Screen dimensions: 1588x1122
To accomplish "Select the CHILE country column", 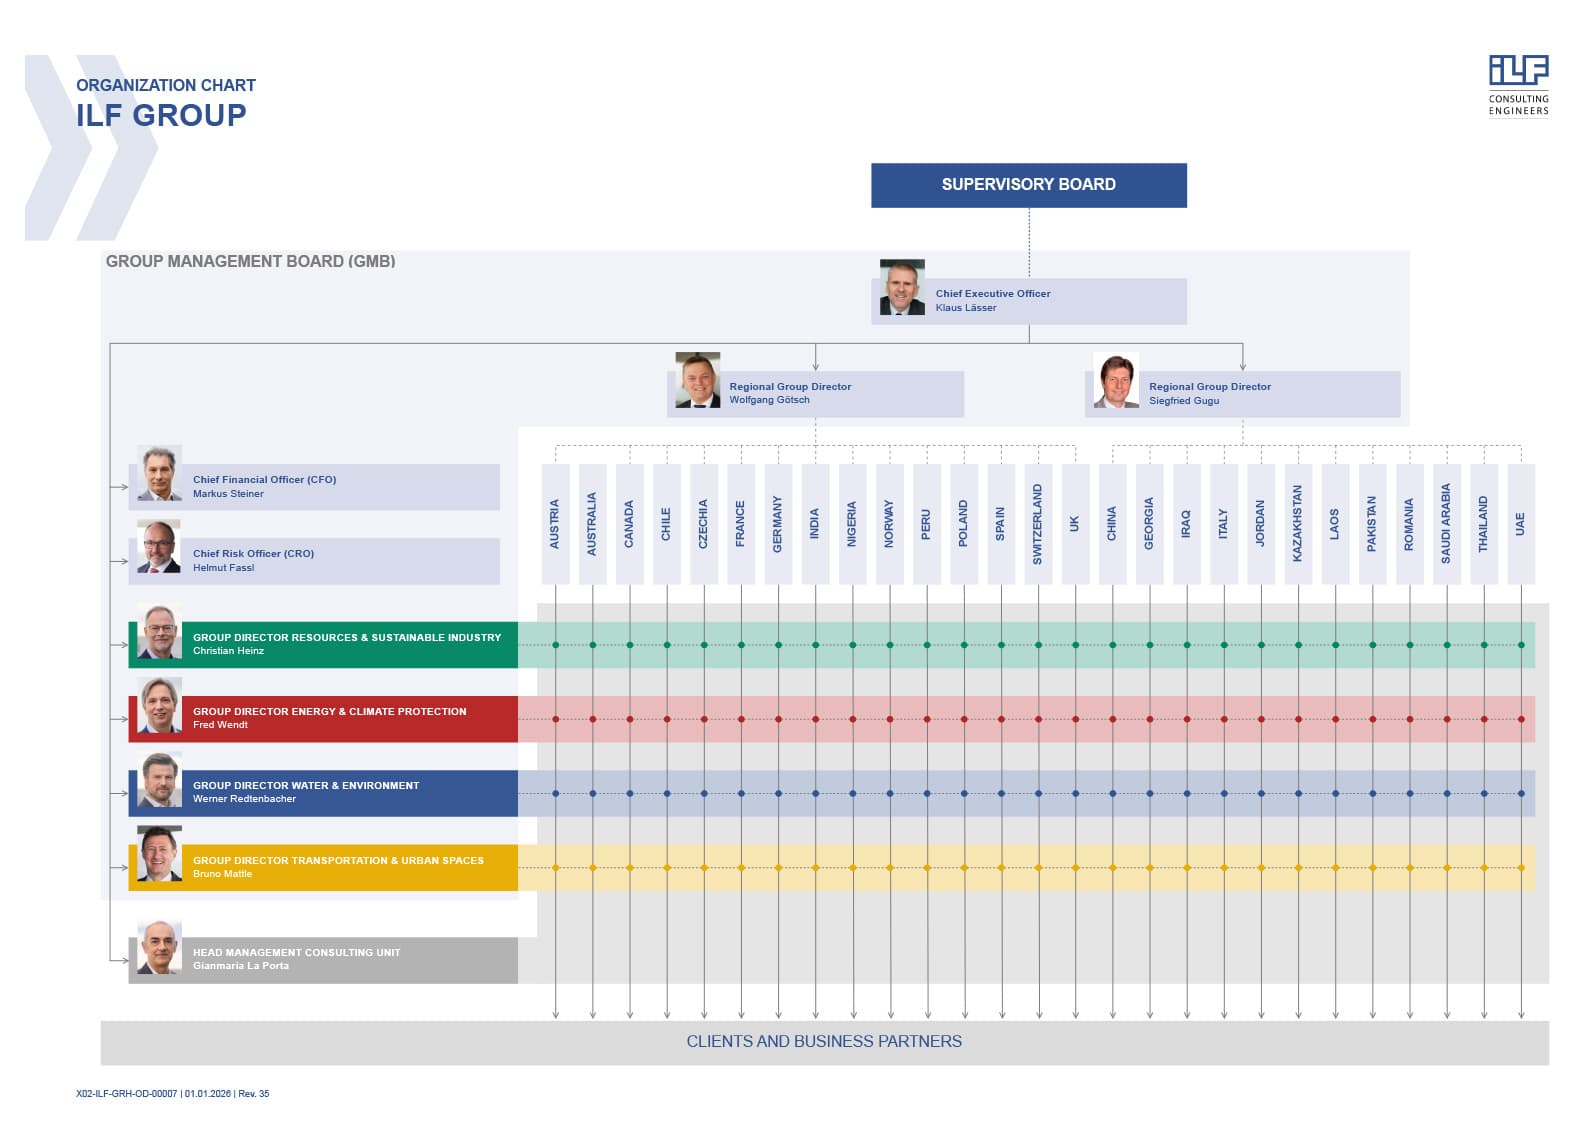I will coord(666,524).
